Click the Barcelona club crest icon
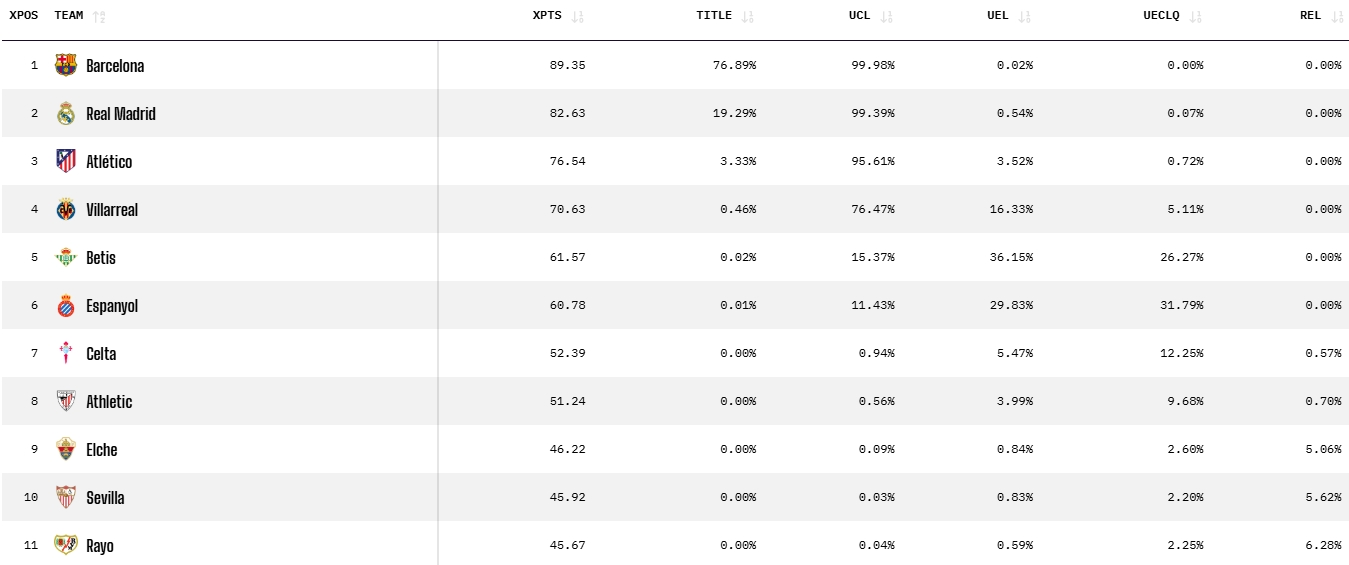 pos(66,65)
